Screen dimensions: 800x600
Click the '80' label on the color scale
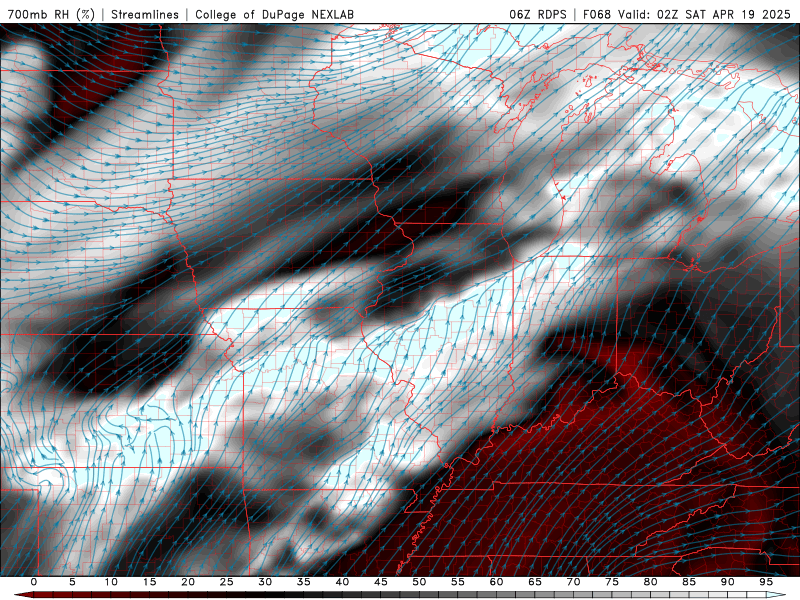tap(650, 582)
